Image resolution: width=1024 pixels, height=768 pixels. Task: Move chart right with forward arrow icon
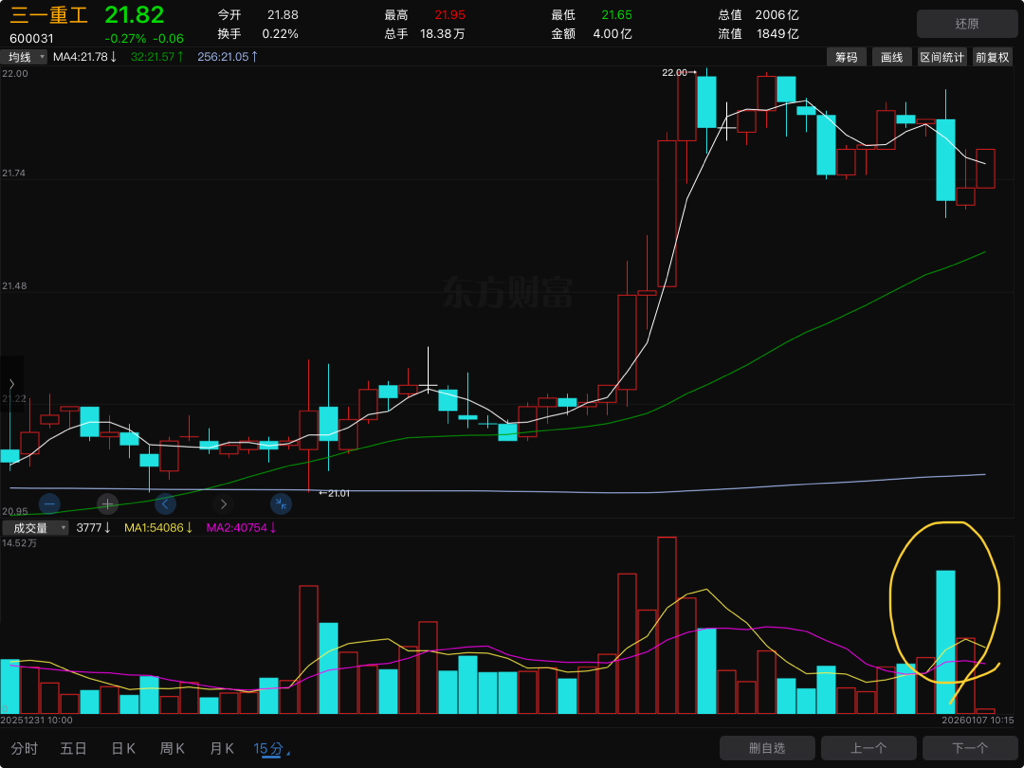pyautogui.click(x=223, y=504)
